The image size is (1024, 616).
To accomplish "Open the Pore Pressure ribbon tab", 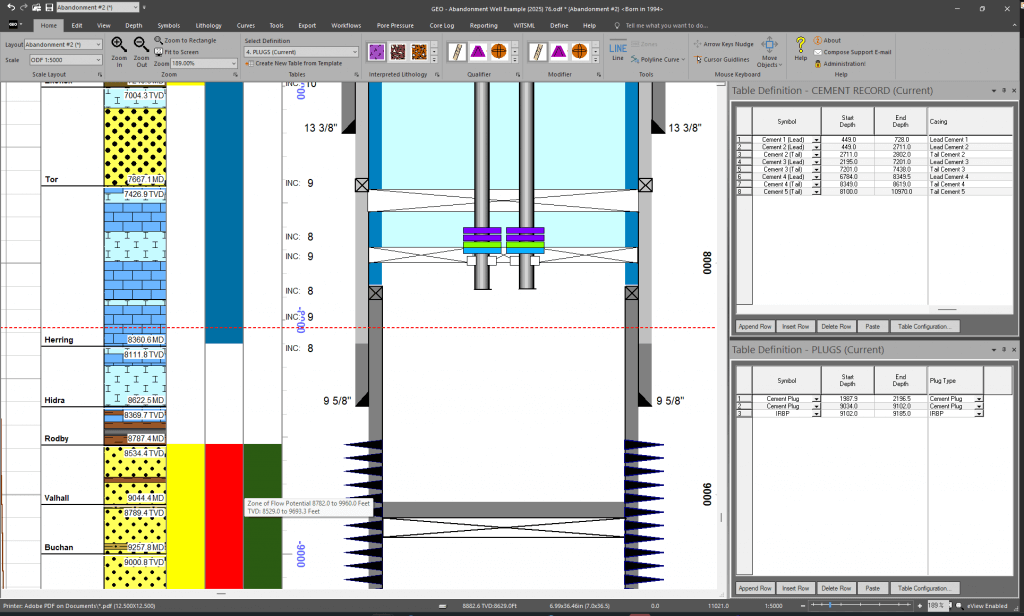I will tap(395, 25).
